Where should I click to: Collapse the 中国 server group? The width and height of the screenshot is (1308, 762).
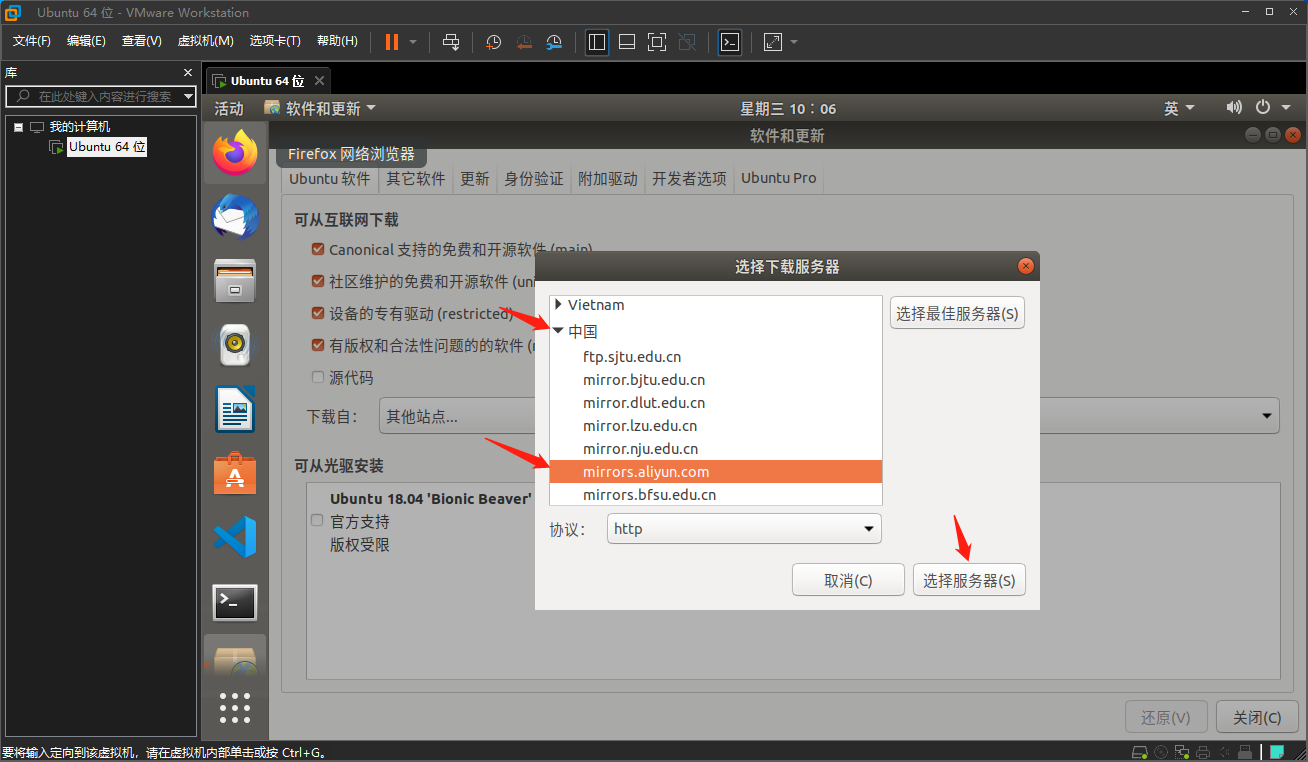point(558,331)
